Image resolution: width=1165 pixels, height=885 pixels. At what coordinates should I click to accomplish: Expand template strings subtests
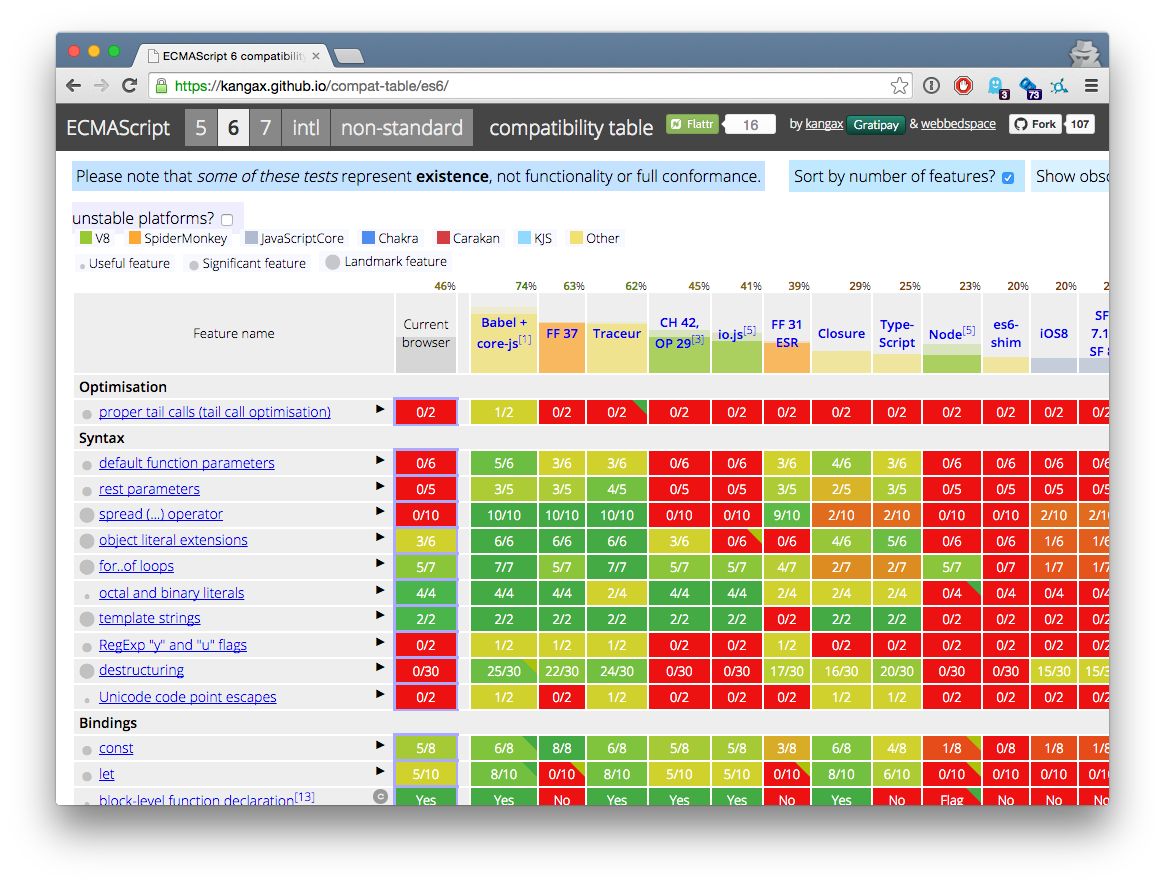pos(380,615)
